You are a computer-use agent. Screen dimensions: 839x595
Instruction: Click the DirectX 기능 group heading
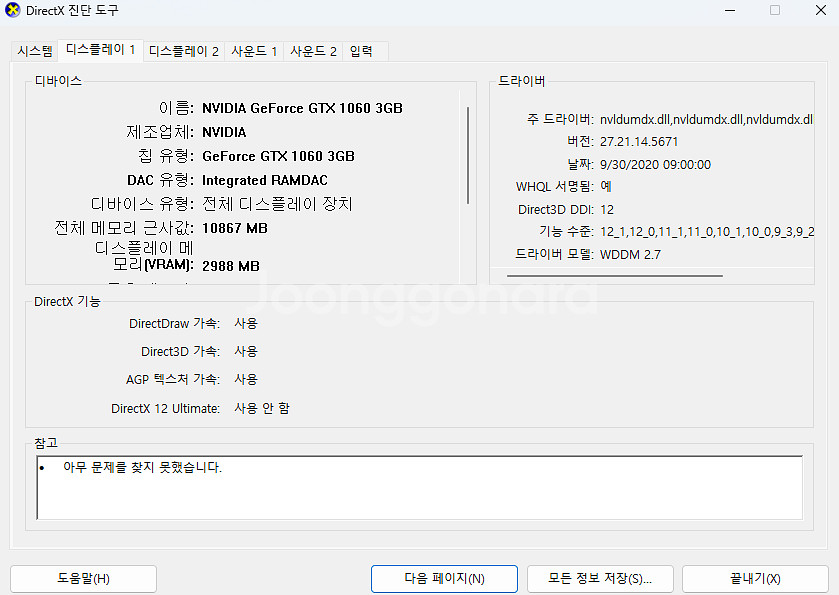[x=67, y=302]
